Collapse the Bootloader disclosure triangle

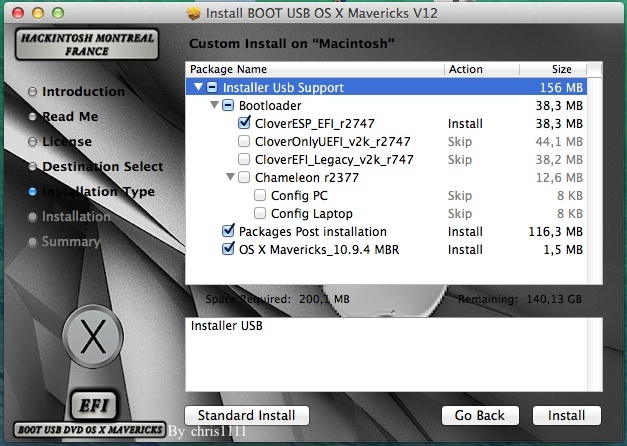click(214, 105)
